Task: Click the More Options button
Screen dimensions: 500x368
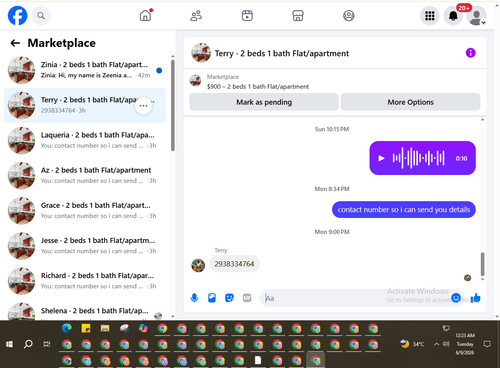Action: (x=410, y=102)
